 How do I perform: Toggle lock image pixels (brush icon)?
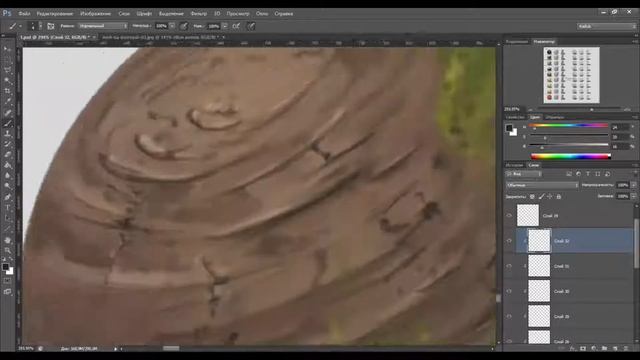click(x=541, y=197)
